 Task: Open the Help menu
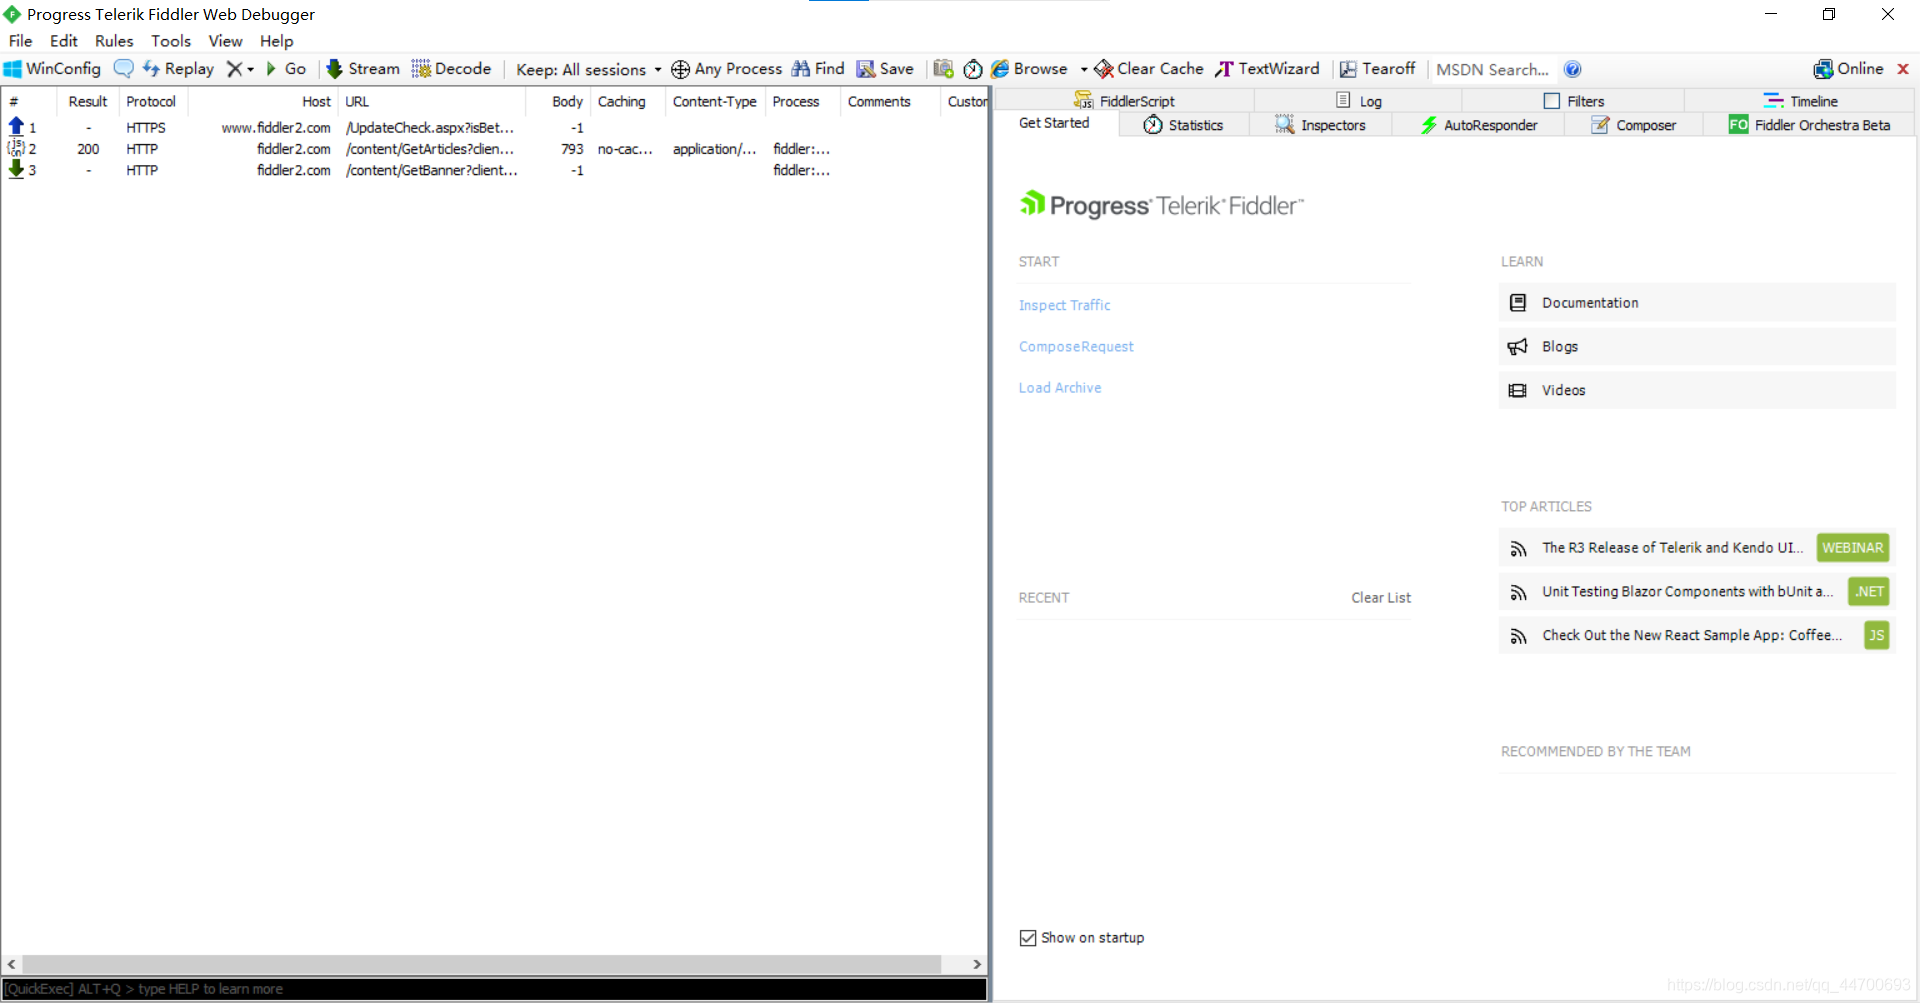click(277, 41)
